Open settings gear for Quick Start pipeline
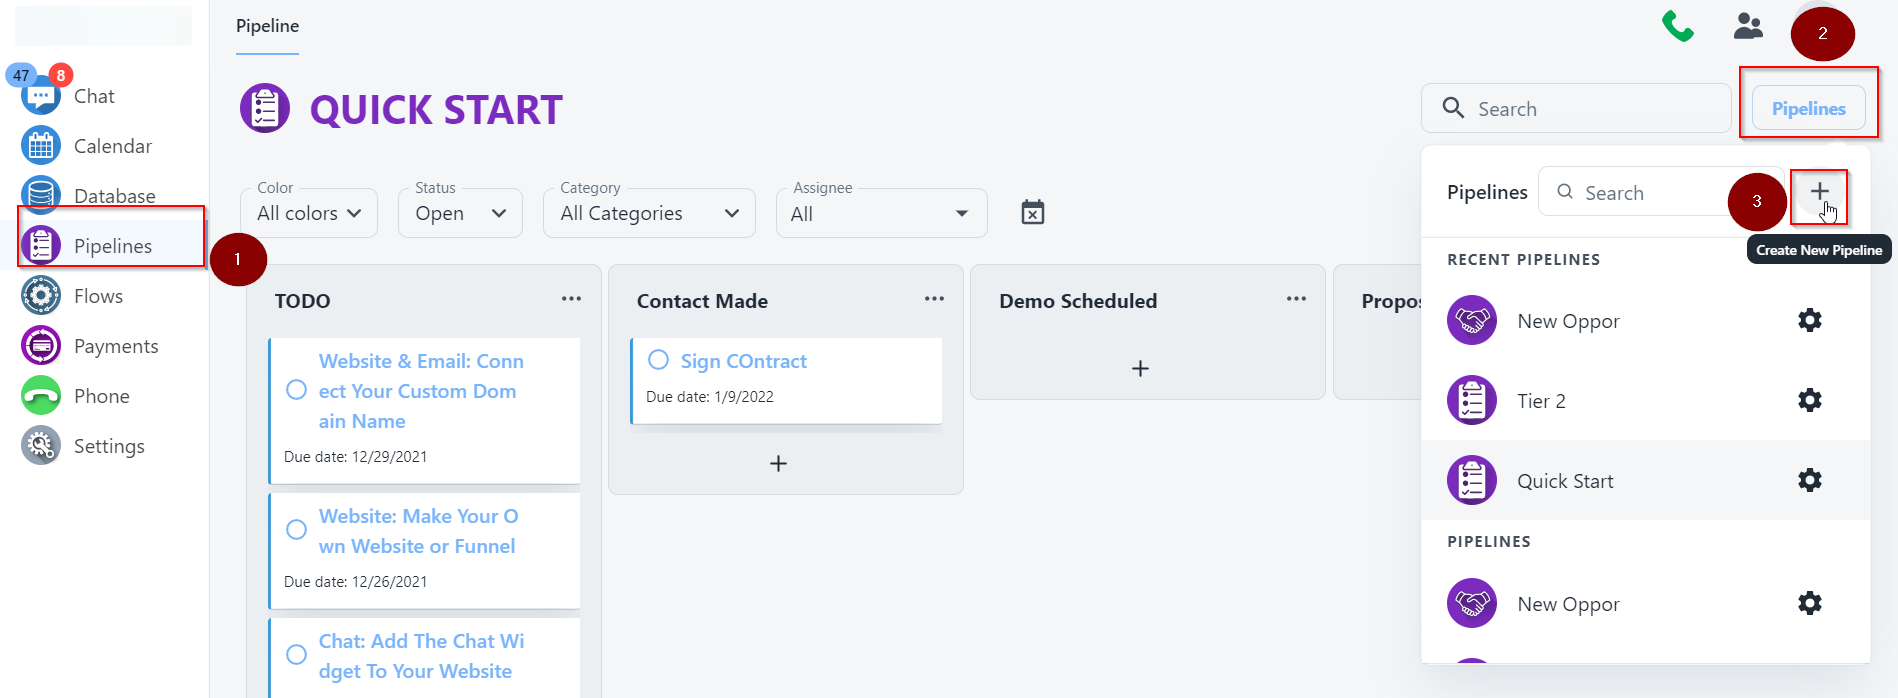Screen dimensions: 1898x698 pos(1809,481)
